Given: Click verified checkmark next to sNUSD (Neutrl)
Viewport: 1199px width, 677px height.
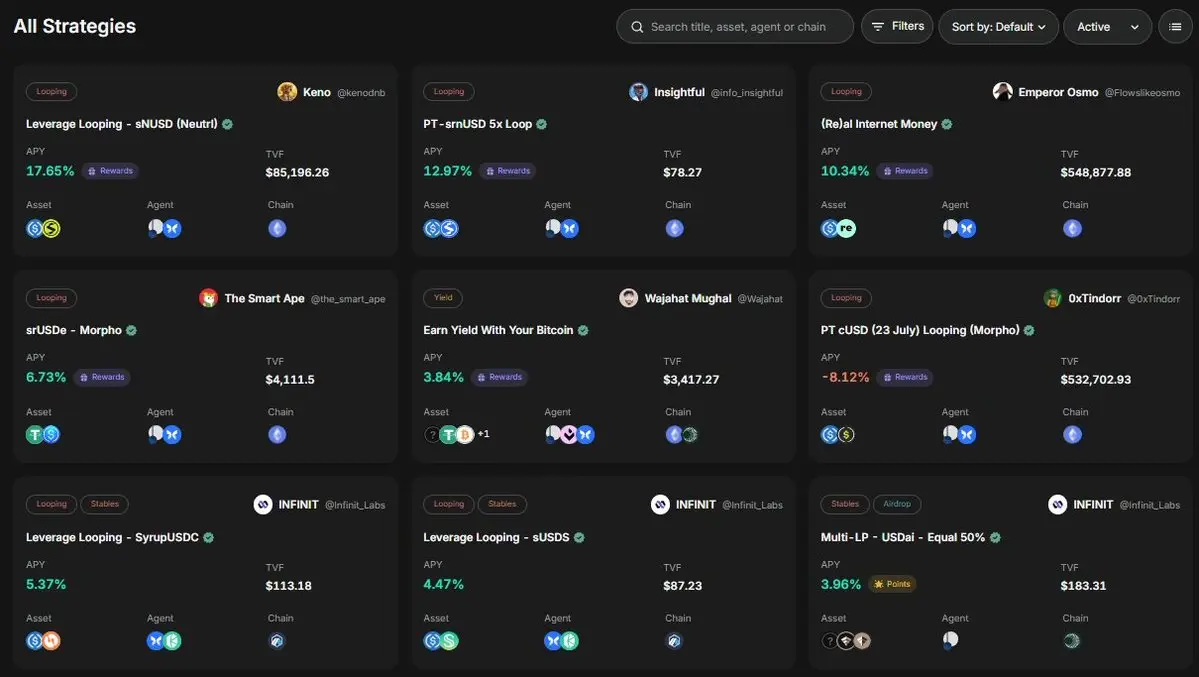Looking at the screenshot, I should [x=227, y=124].
